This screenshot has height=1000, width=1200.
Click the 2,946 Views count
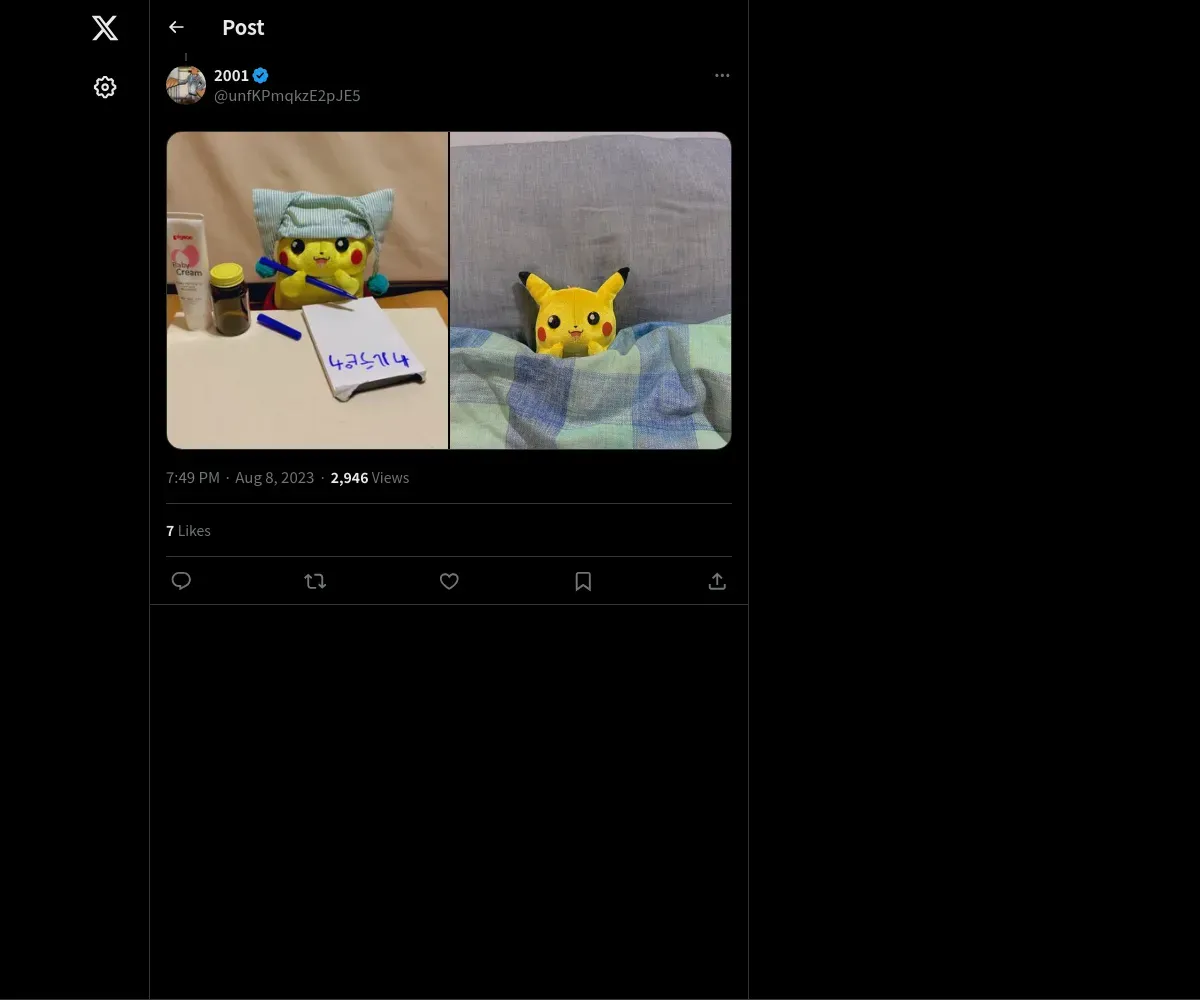pos(370,478)
